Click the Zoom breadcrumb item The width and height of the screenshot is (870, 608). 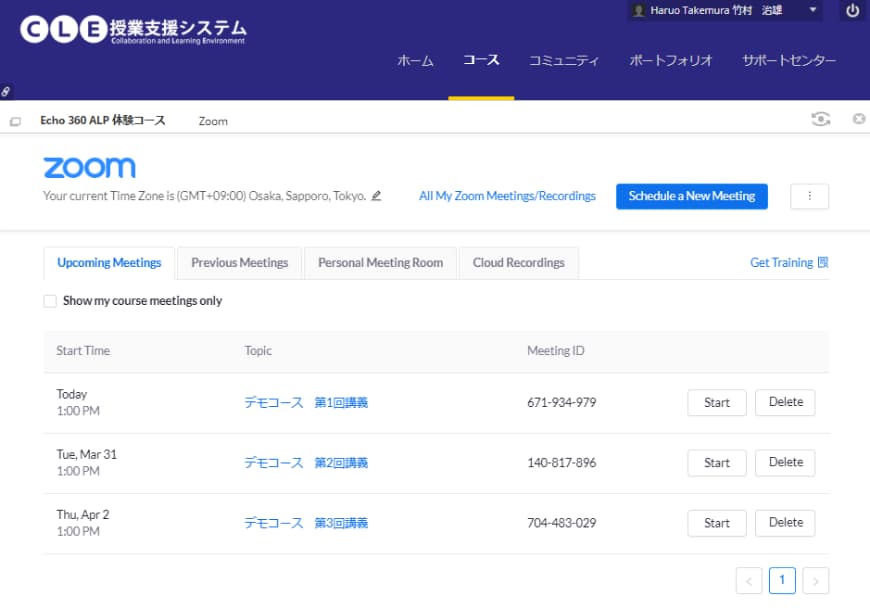tap(213, 121)
